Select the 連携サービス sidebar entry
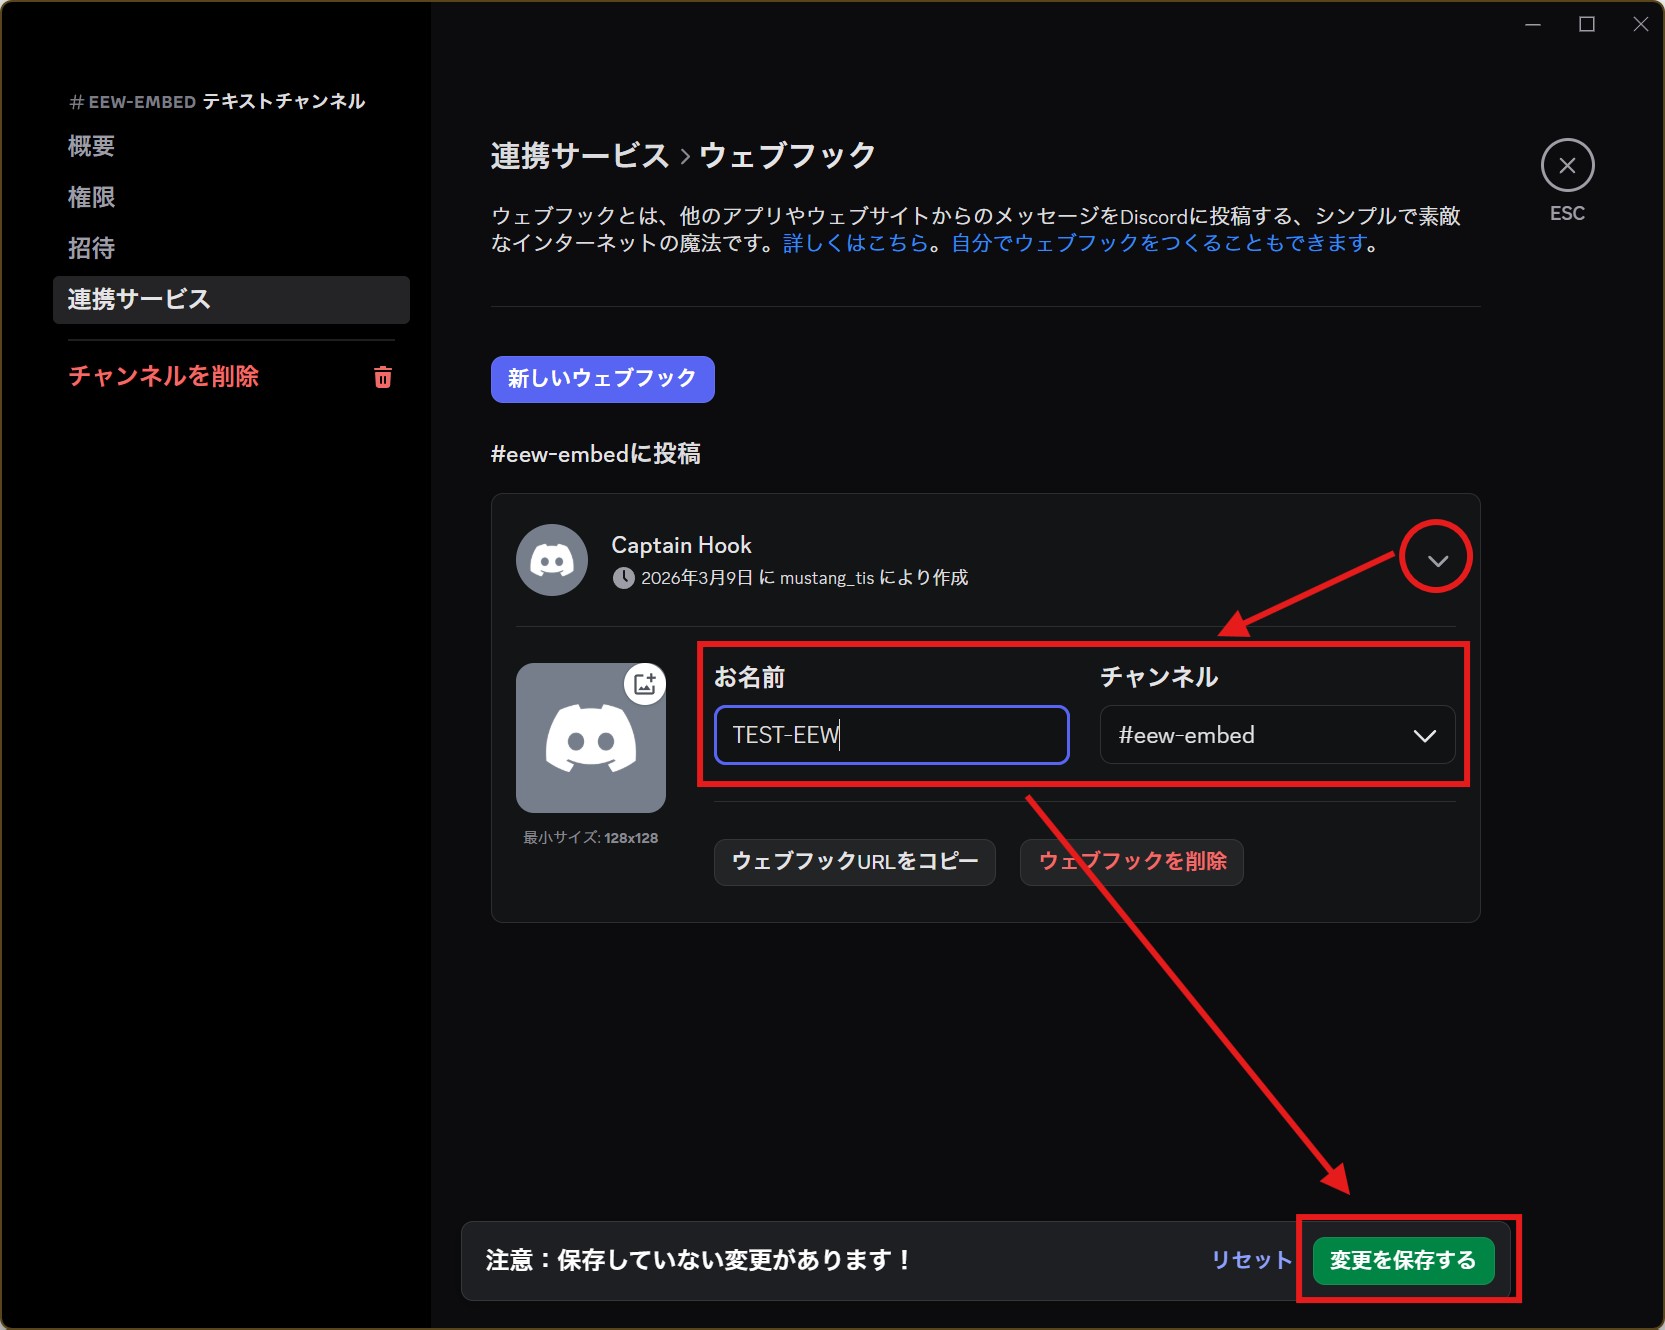Viewport: 1665px width, 1330px height. tap(137, 298)
